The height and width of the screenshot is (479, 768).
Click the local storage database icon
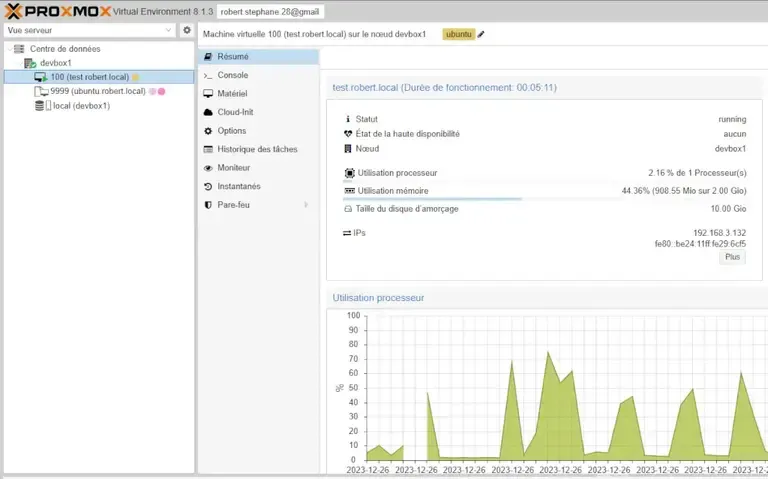[41, 105]
